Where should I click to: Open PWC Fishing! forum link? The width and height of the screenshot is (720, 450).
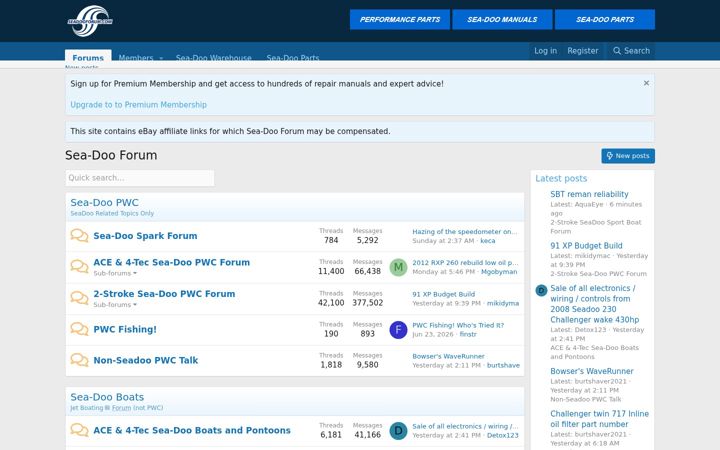click(125, 329)
